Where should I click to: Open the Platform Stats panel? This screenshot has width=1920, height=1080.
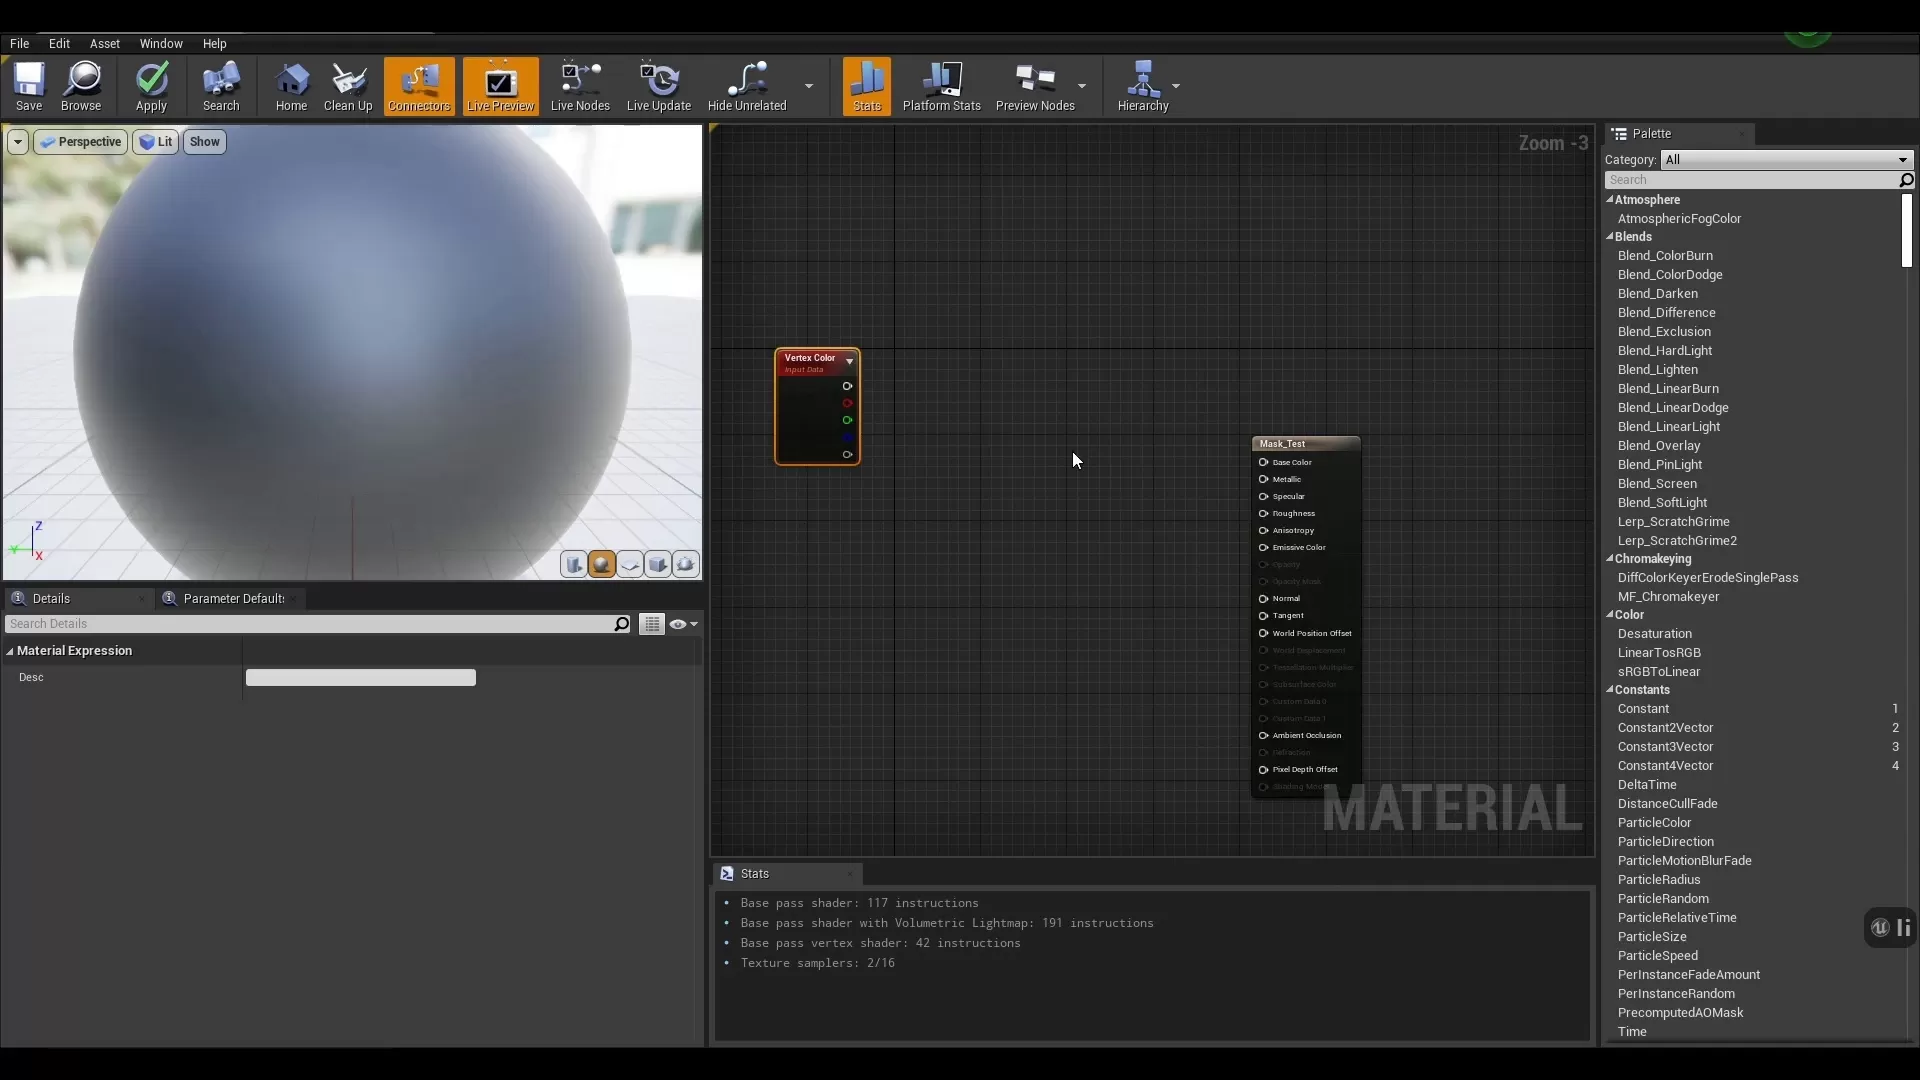tap(941, 87)
